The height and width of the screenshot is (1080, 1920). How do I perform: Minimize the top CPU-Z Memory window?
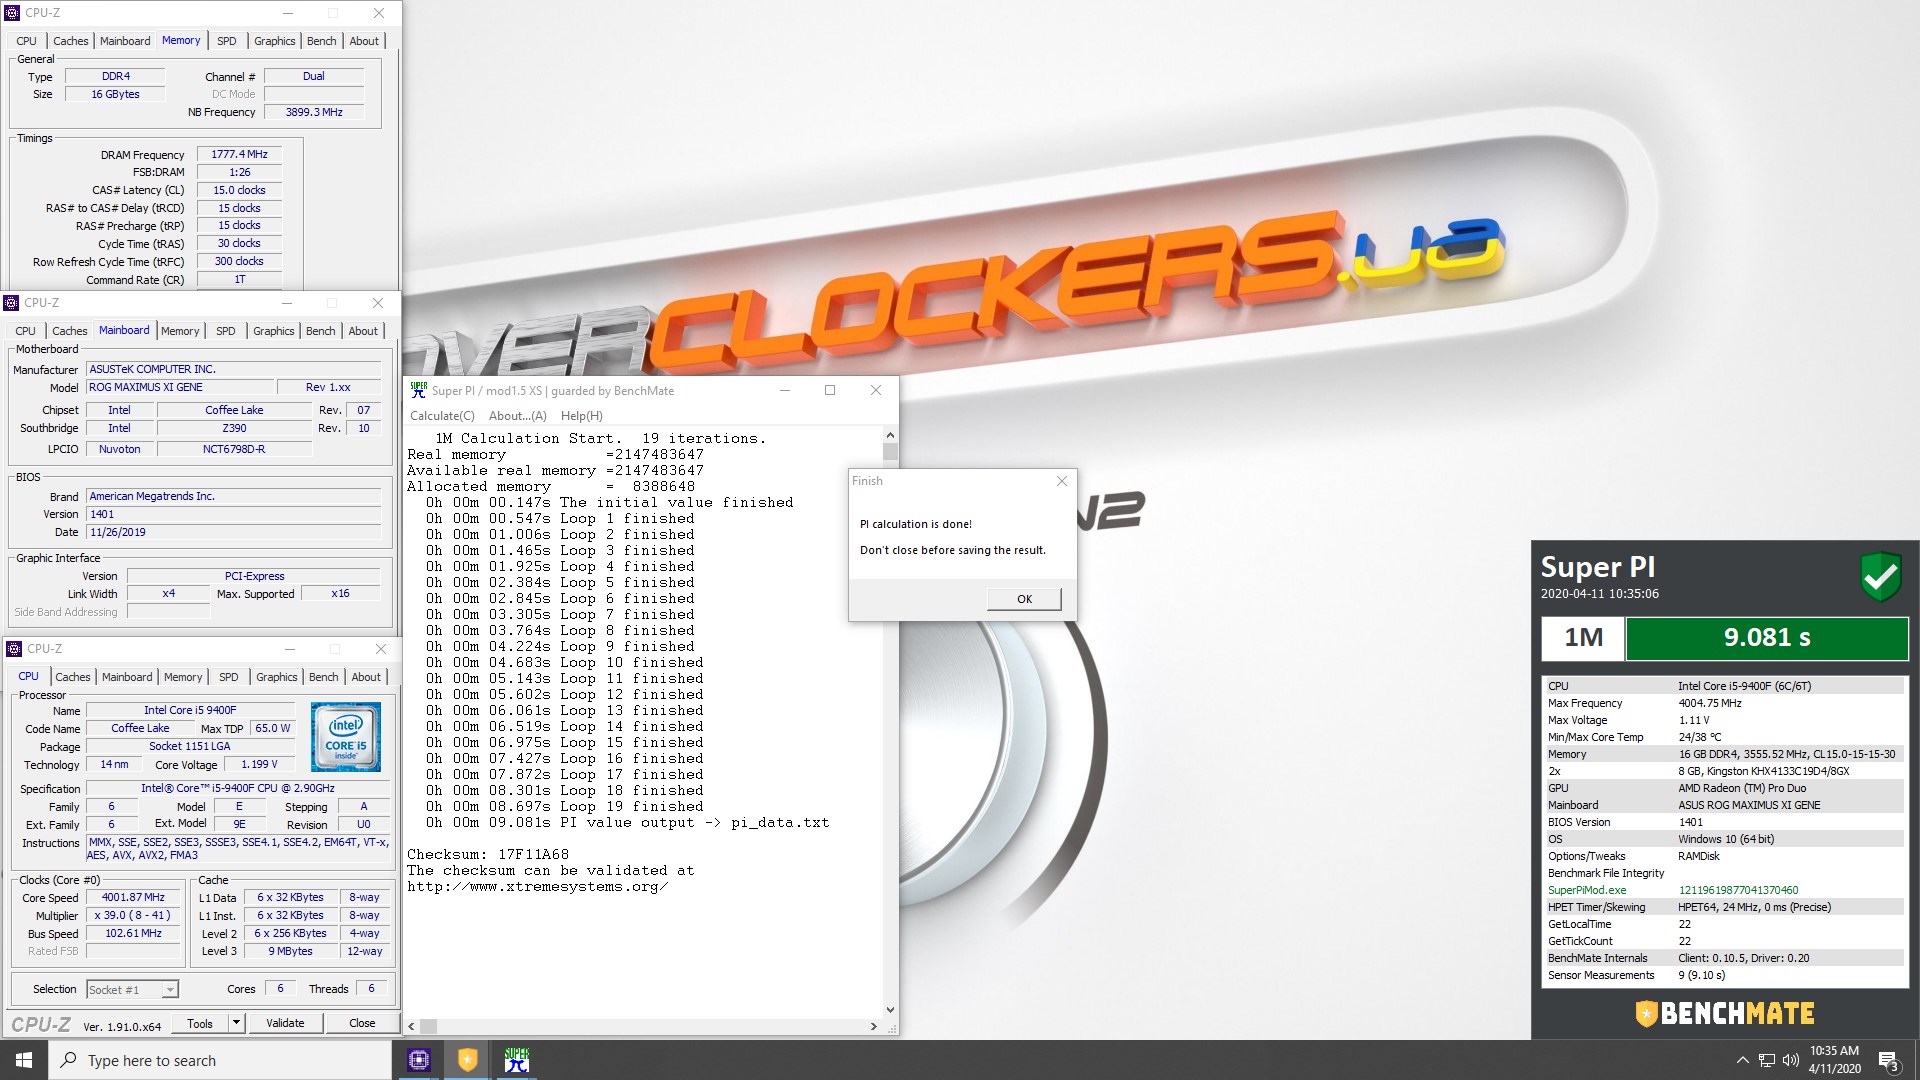click(287, 13)
